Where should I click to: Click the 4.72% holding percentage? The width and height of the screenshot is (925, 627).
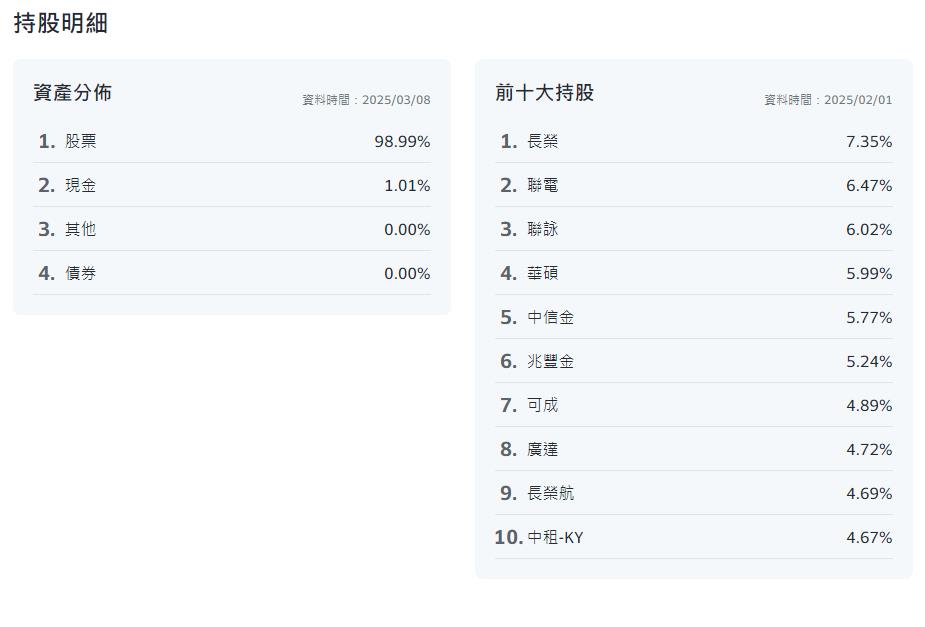869,449
